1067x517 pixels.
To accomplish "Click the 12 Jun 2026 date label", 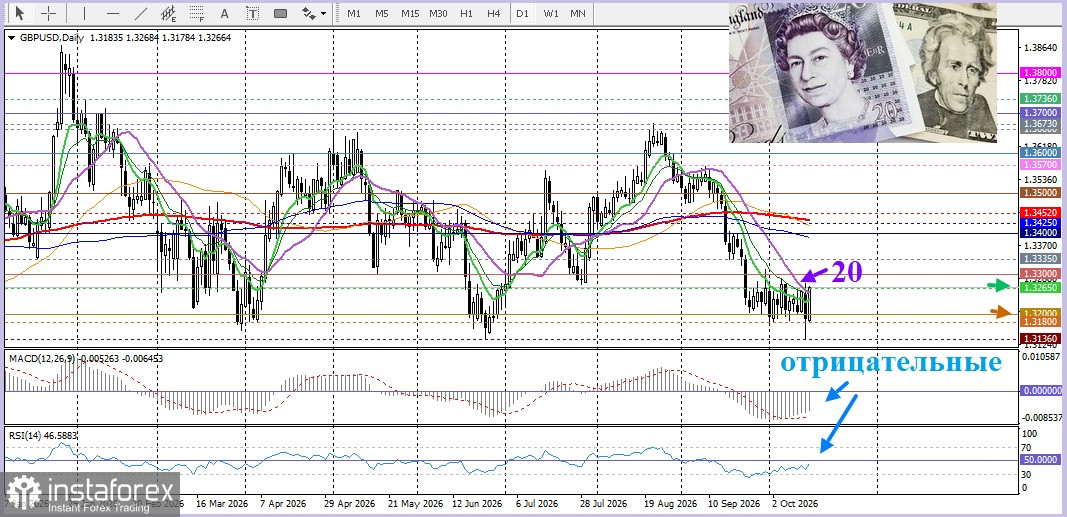I will (x=477, y=505).
